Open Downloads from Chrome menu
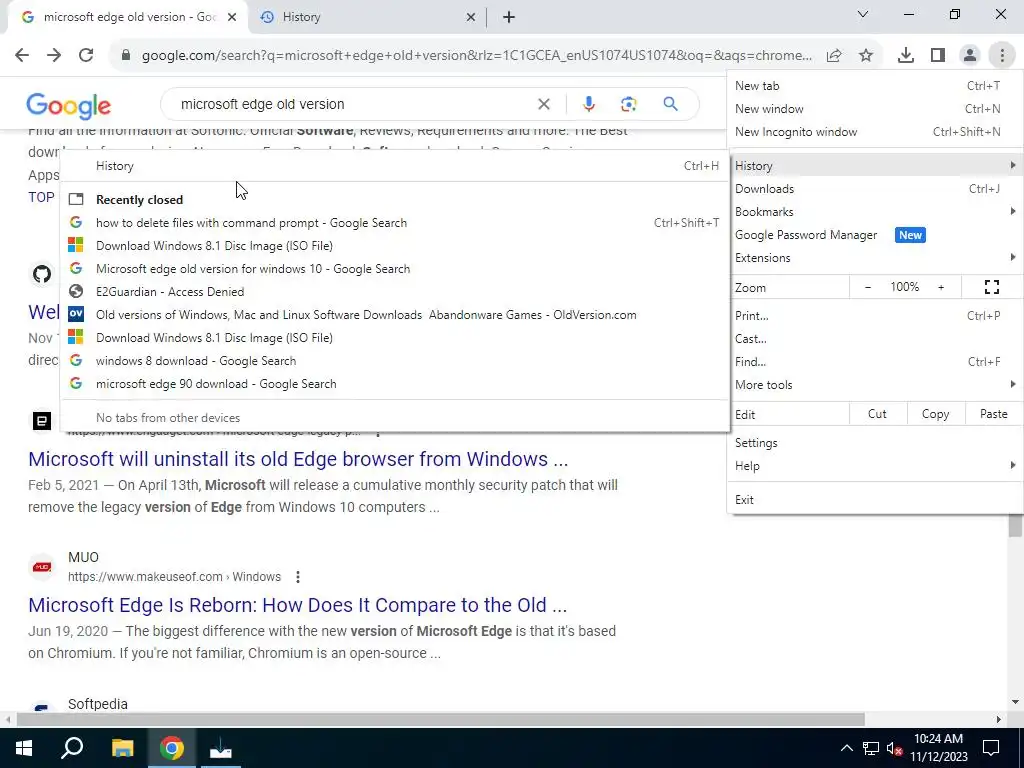Image resolution: width=1024 pixels, height=768 pixels. tap(875, 189)
